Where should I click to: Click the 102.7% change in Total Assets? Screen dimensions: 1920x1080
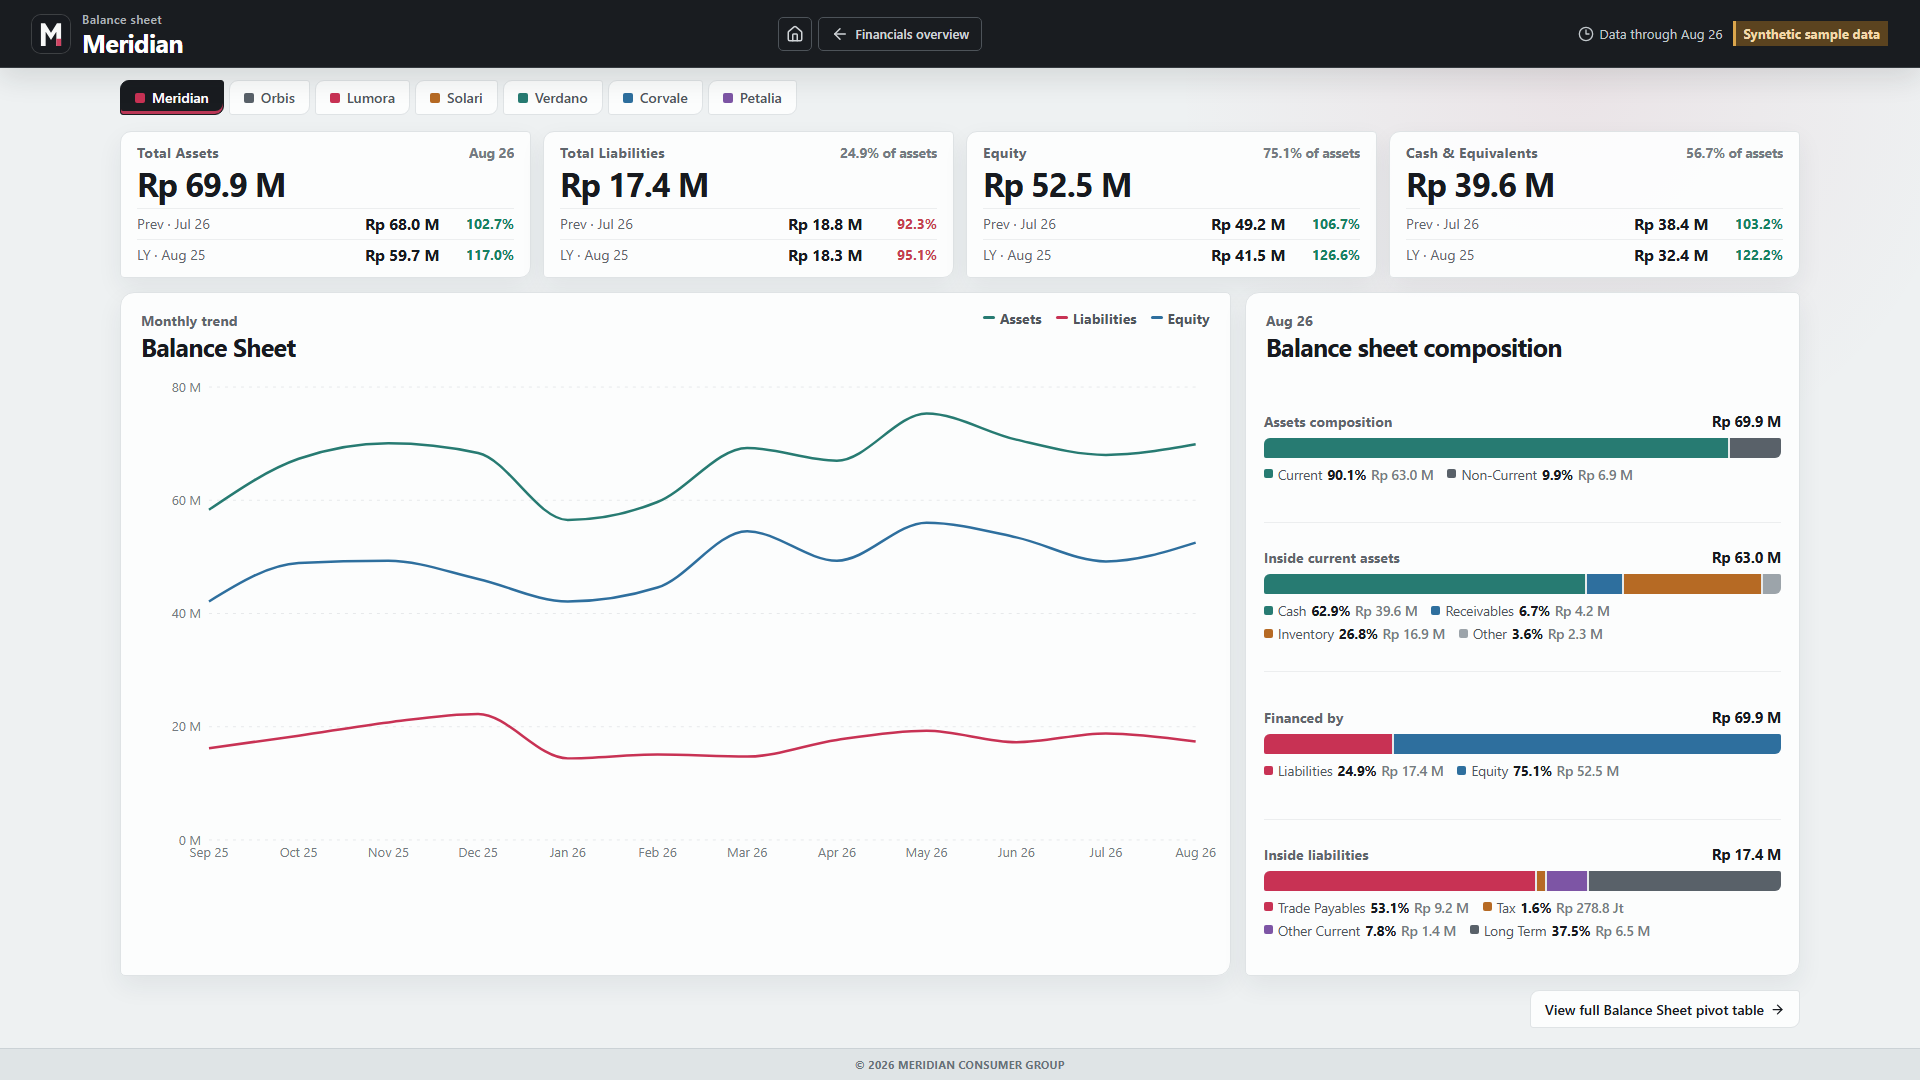tap(490, 224)
